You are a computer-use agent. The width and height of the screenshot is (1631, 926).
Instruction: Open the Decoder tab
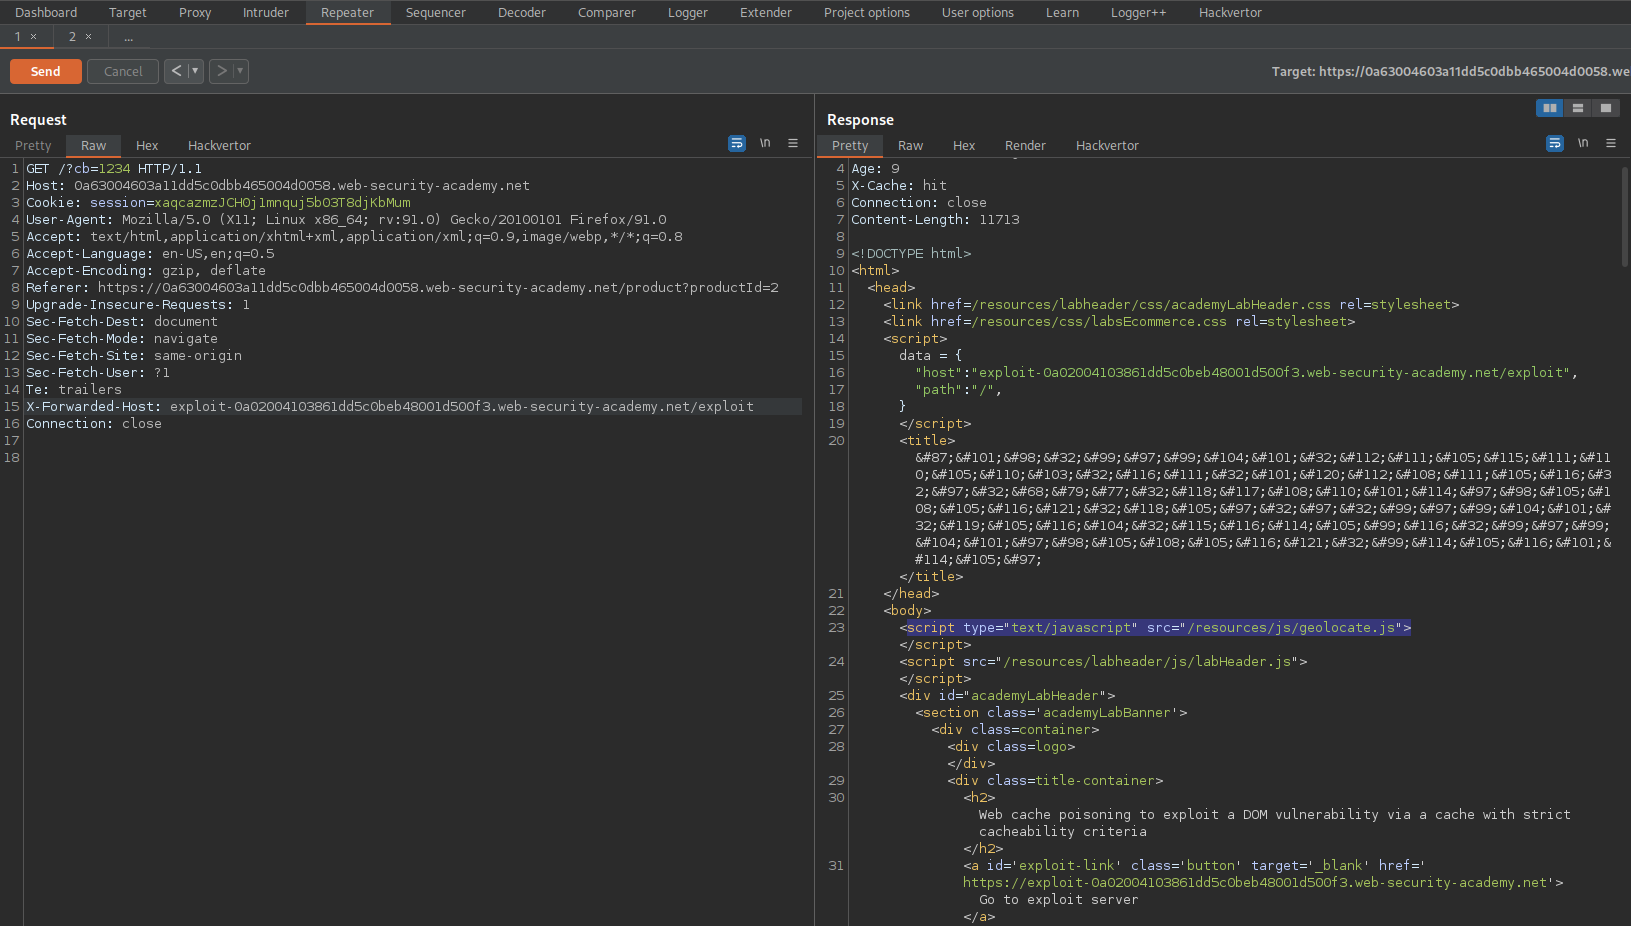pyautogui.click(x=522, y=12)
